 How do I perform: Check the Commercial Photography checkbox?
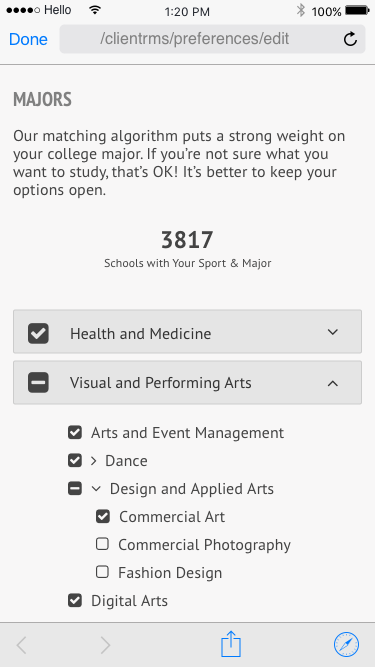102,544
